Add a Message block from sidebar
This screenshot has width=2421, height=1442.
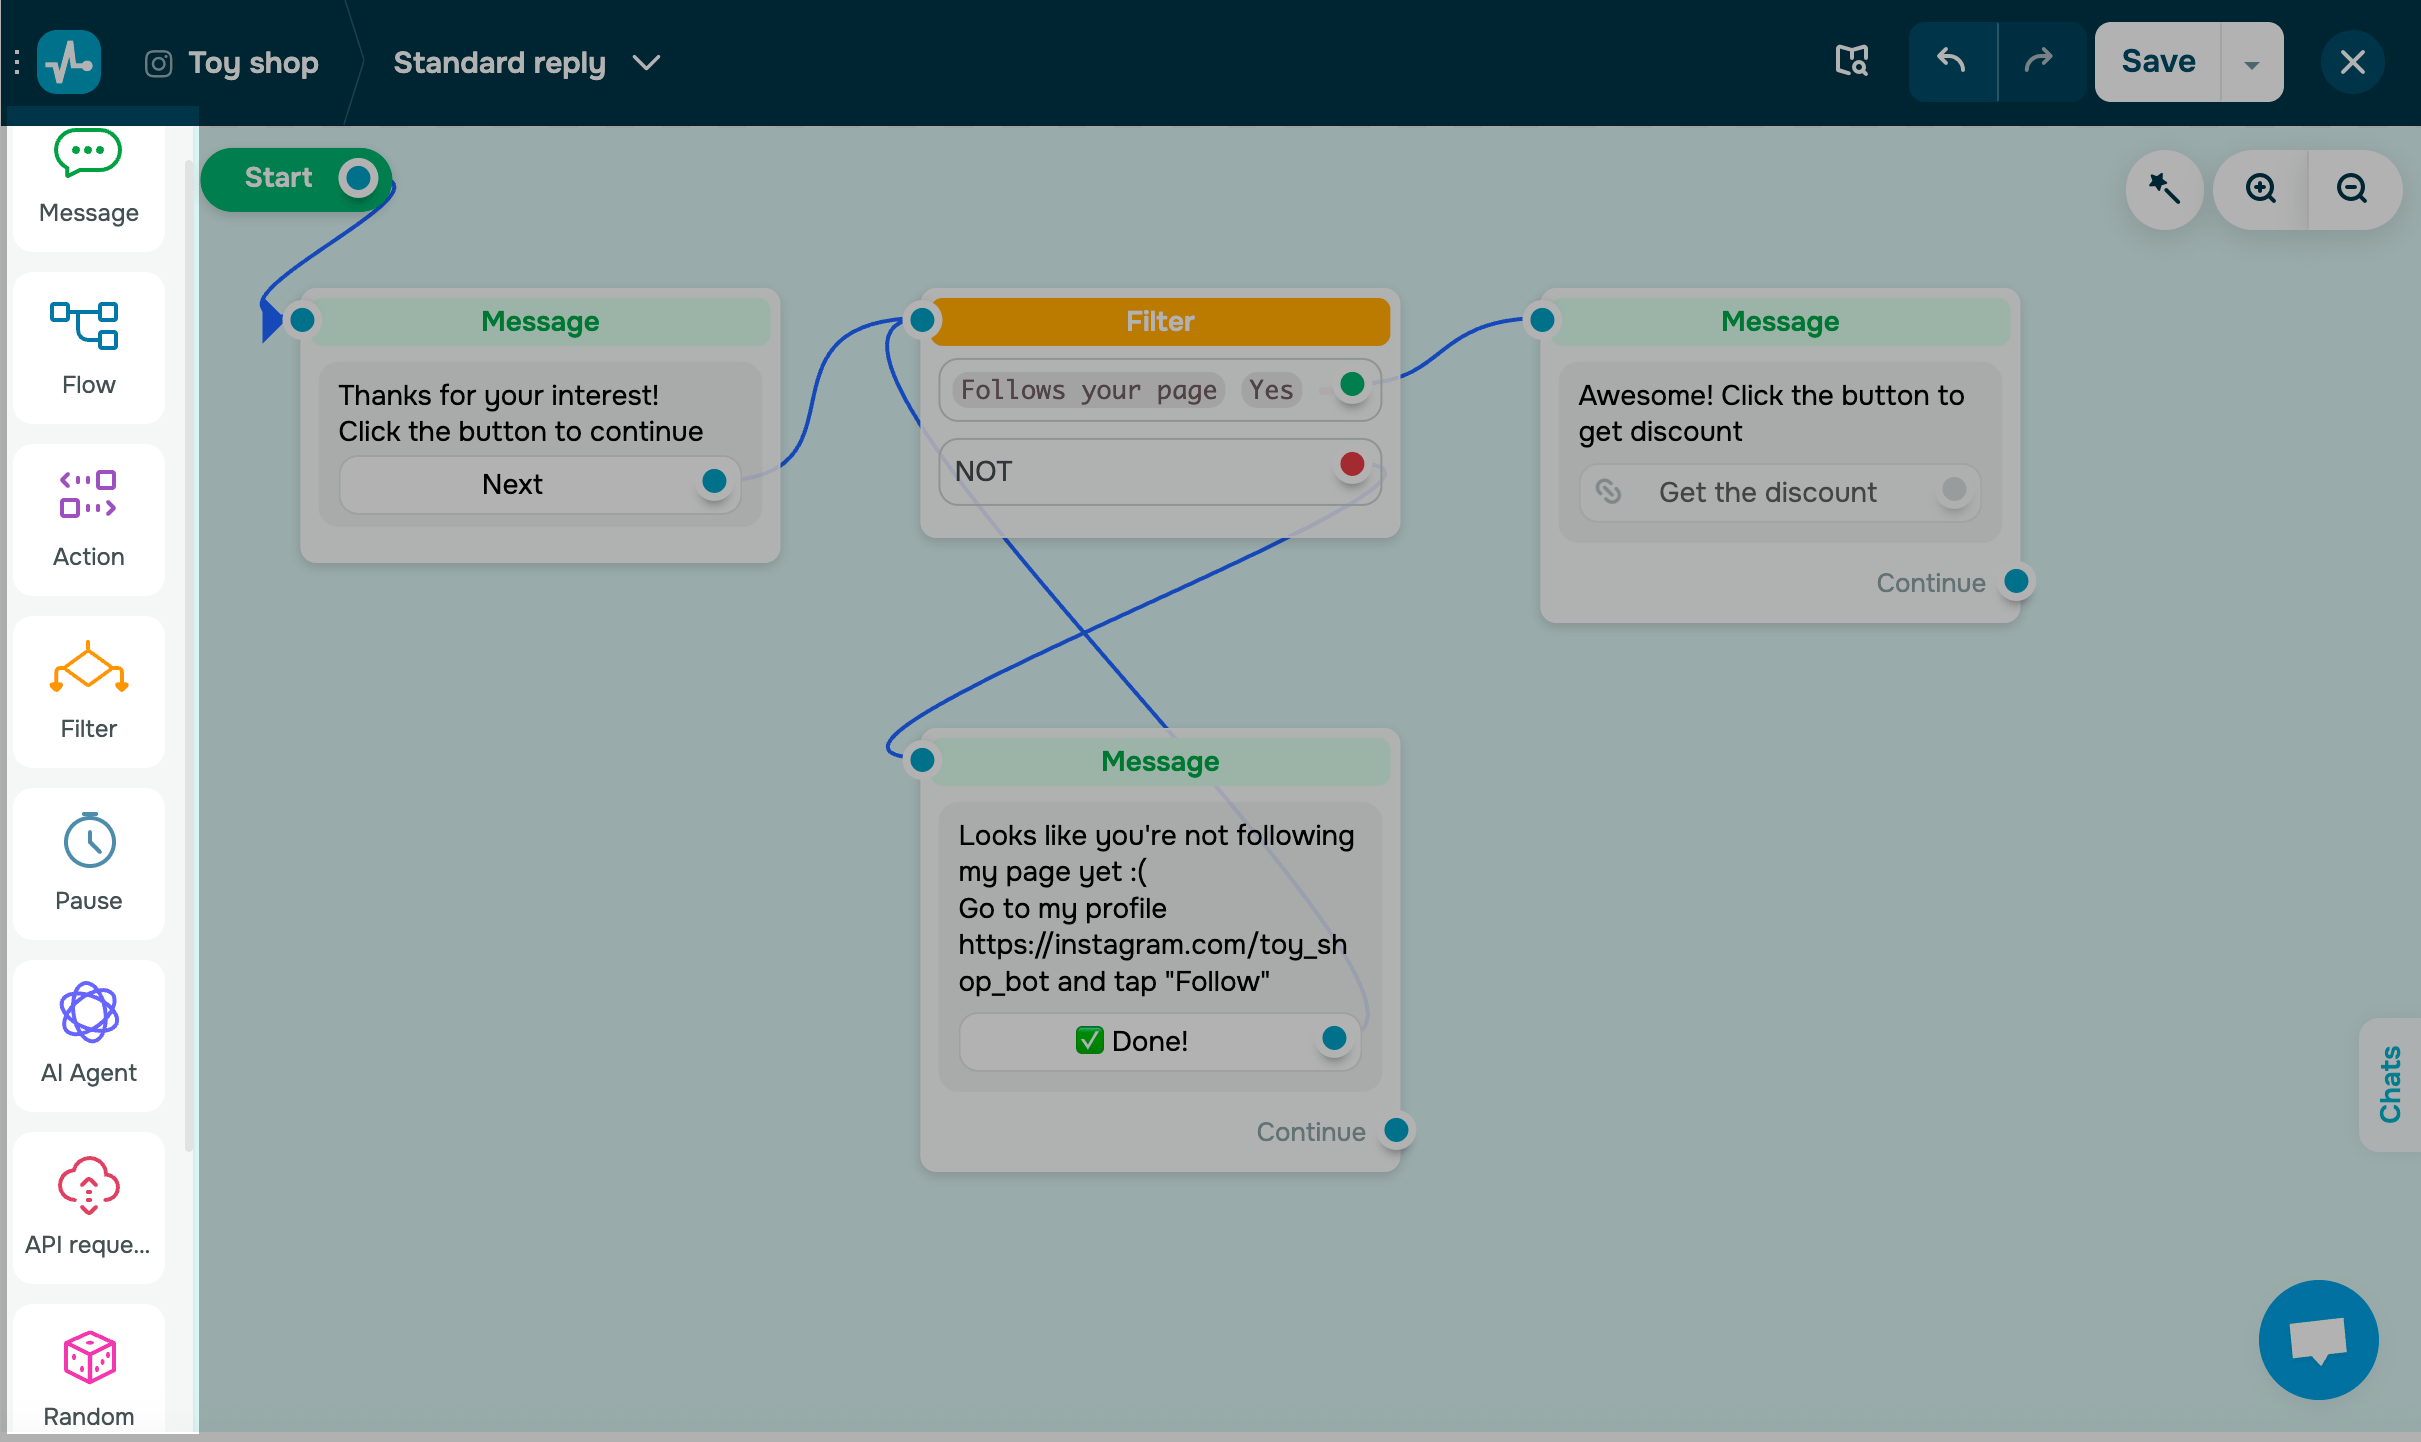pyautogui.click(x=88, y=180)
